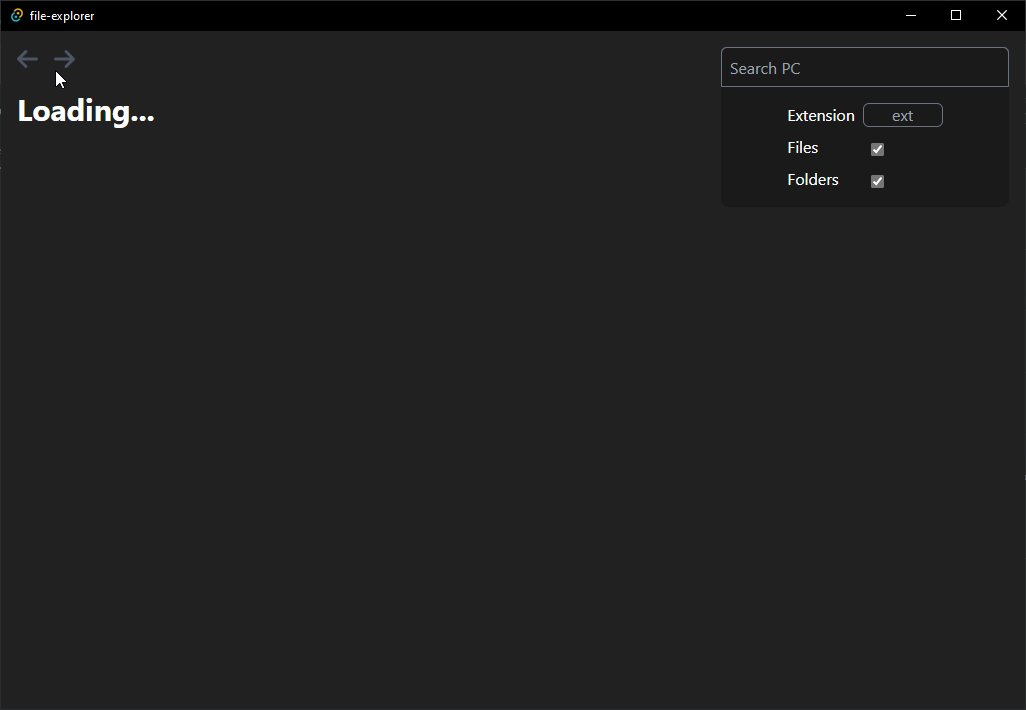Click the Loading... heading
The height and width of the screenshot is (710, 1026).
coord(86,111)
